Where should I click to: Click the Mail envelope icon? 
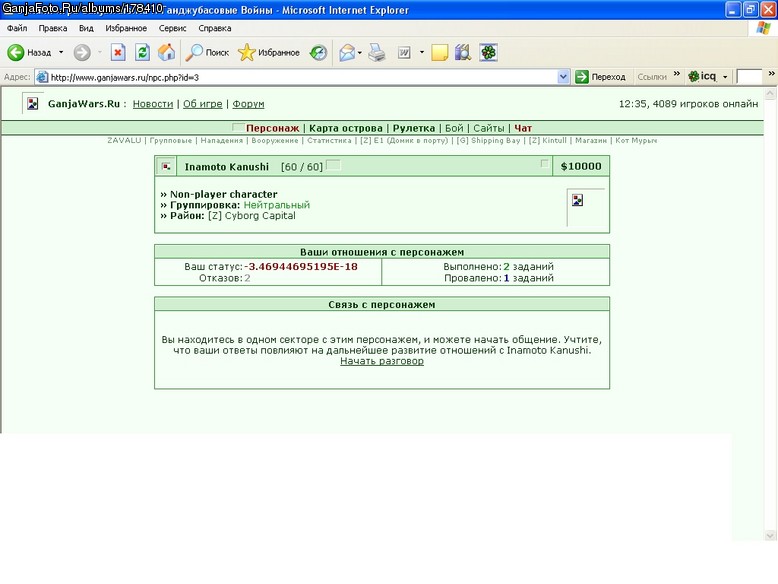[347, 52]
